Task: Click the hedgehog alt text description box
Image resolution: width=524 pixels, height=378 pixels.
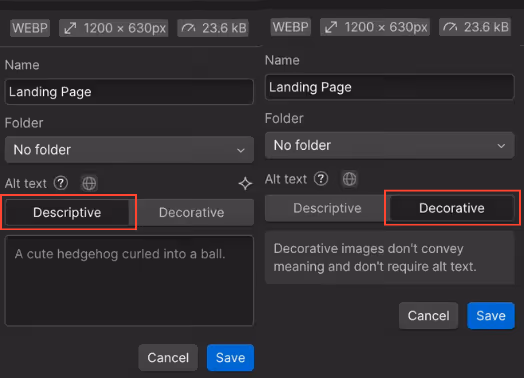Action: pos(129,281)
